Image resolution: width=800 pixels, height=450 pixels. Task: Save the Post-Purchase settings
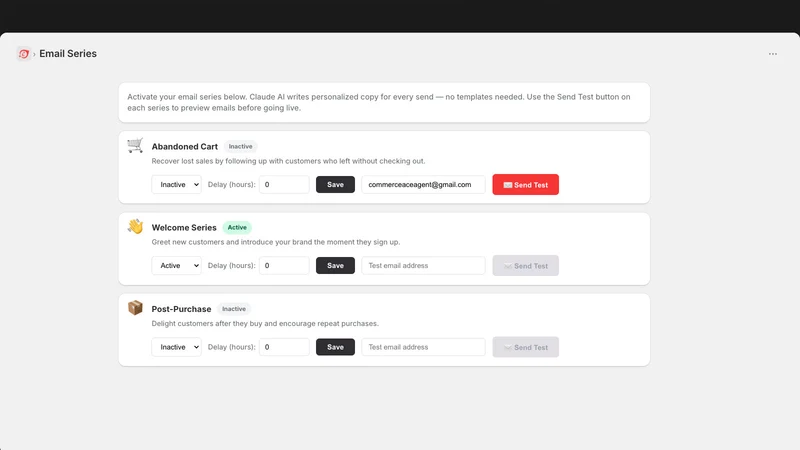[335, 347]
